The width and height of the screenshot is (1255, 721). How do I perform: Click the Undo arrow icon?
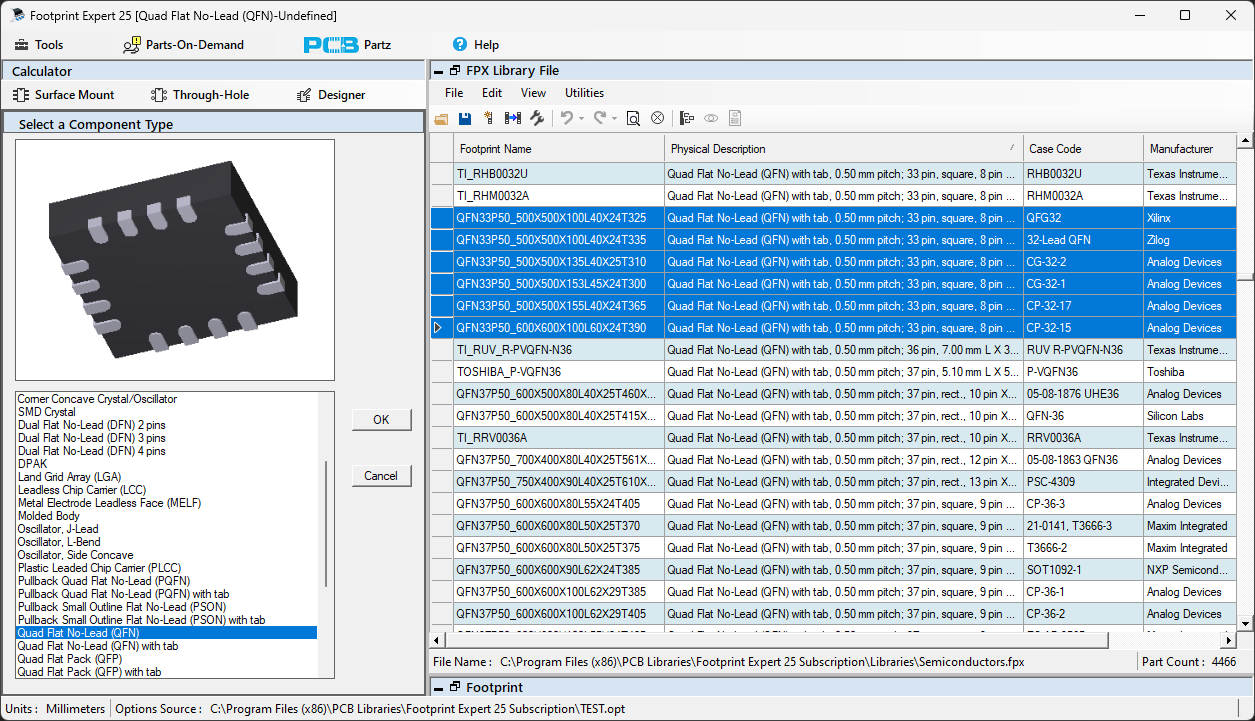click(566, 118)
